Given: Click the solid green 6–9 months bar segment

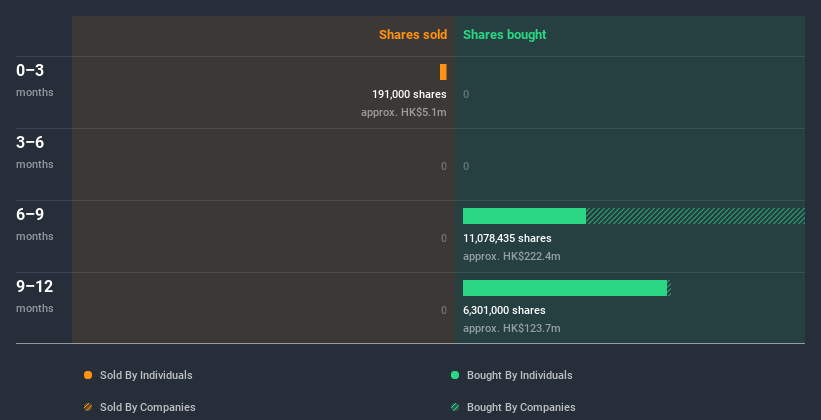Looking at the screenshot, I should 524,216.
